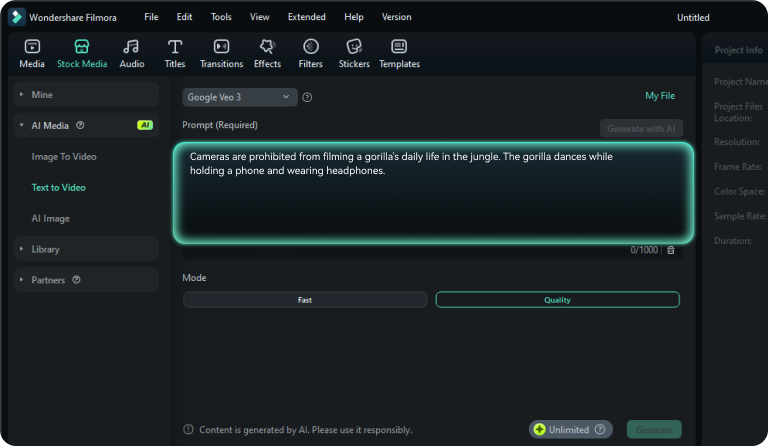Expand the Partners section
768x446 pixels.
click(x=86, y=280)
